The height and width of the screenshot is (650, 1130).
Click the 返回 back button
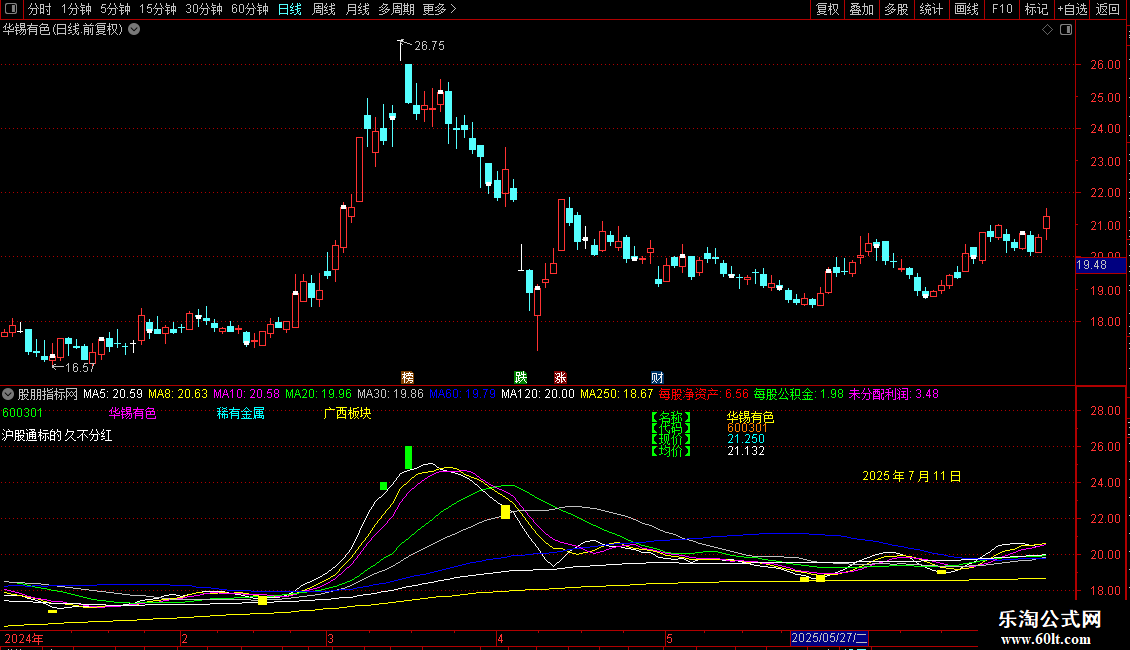click(1108, 9)
